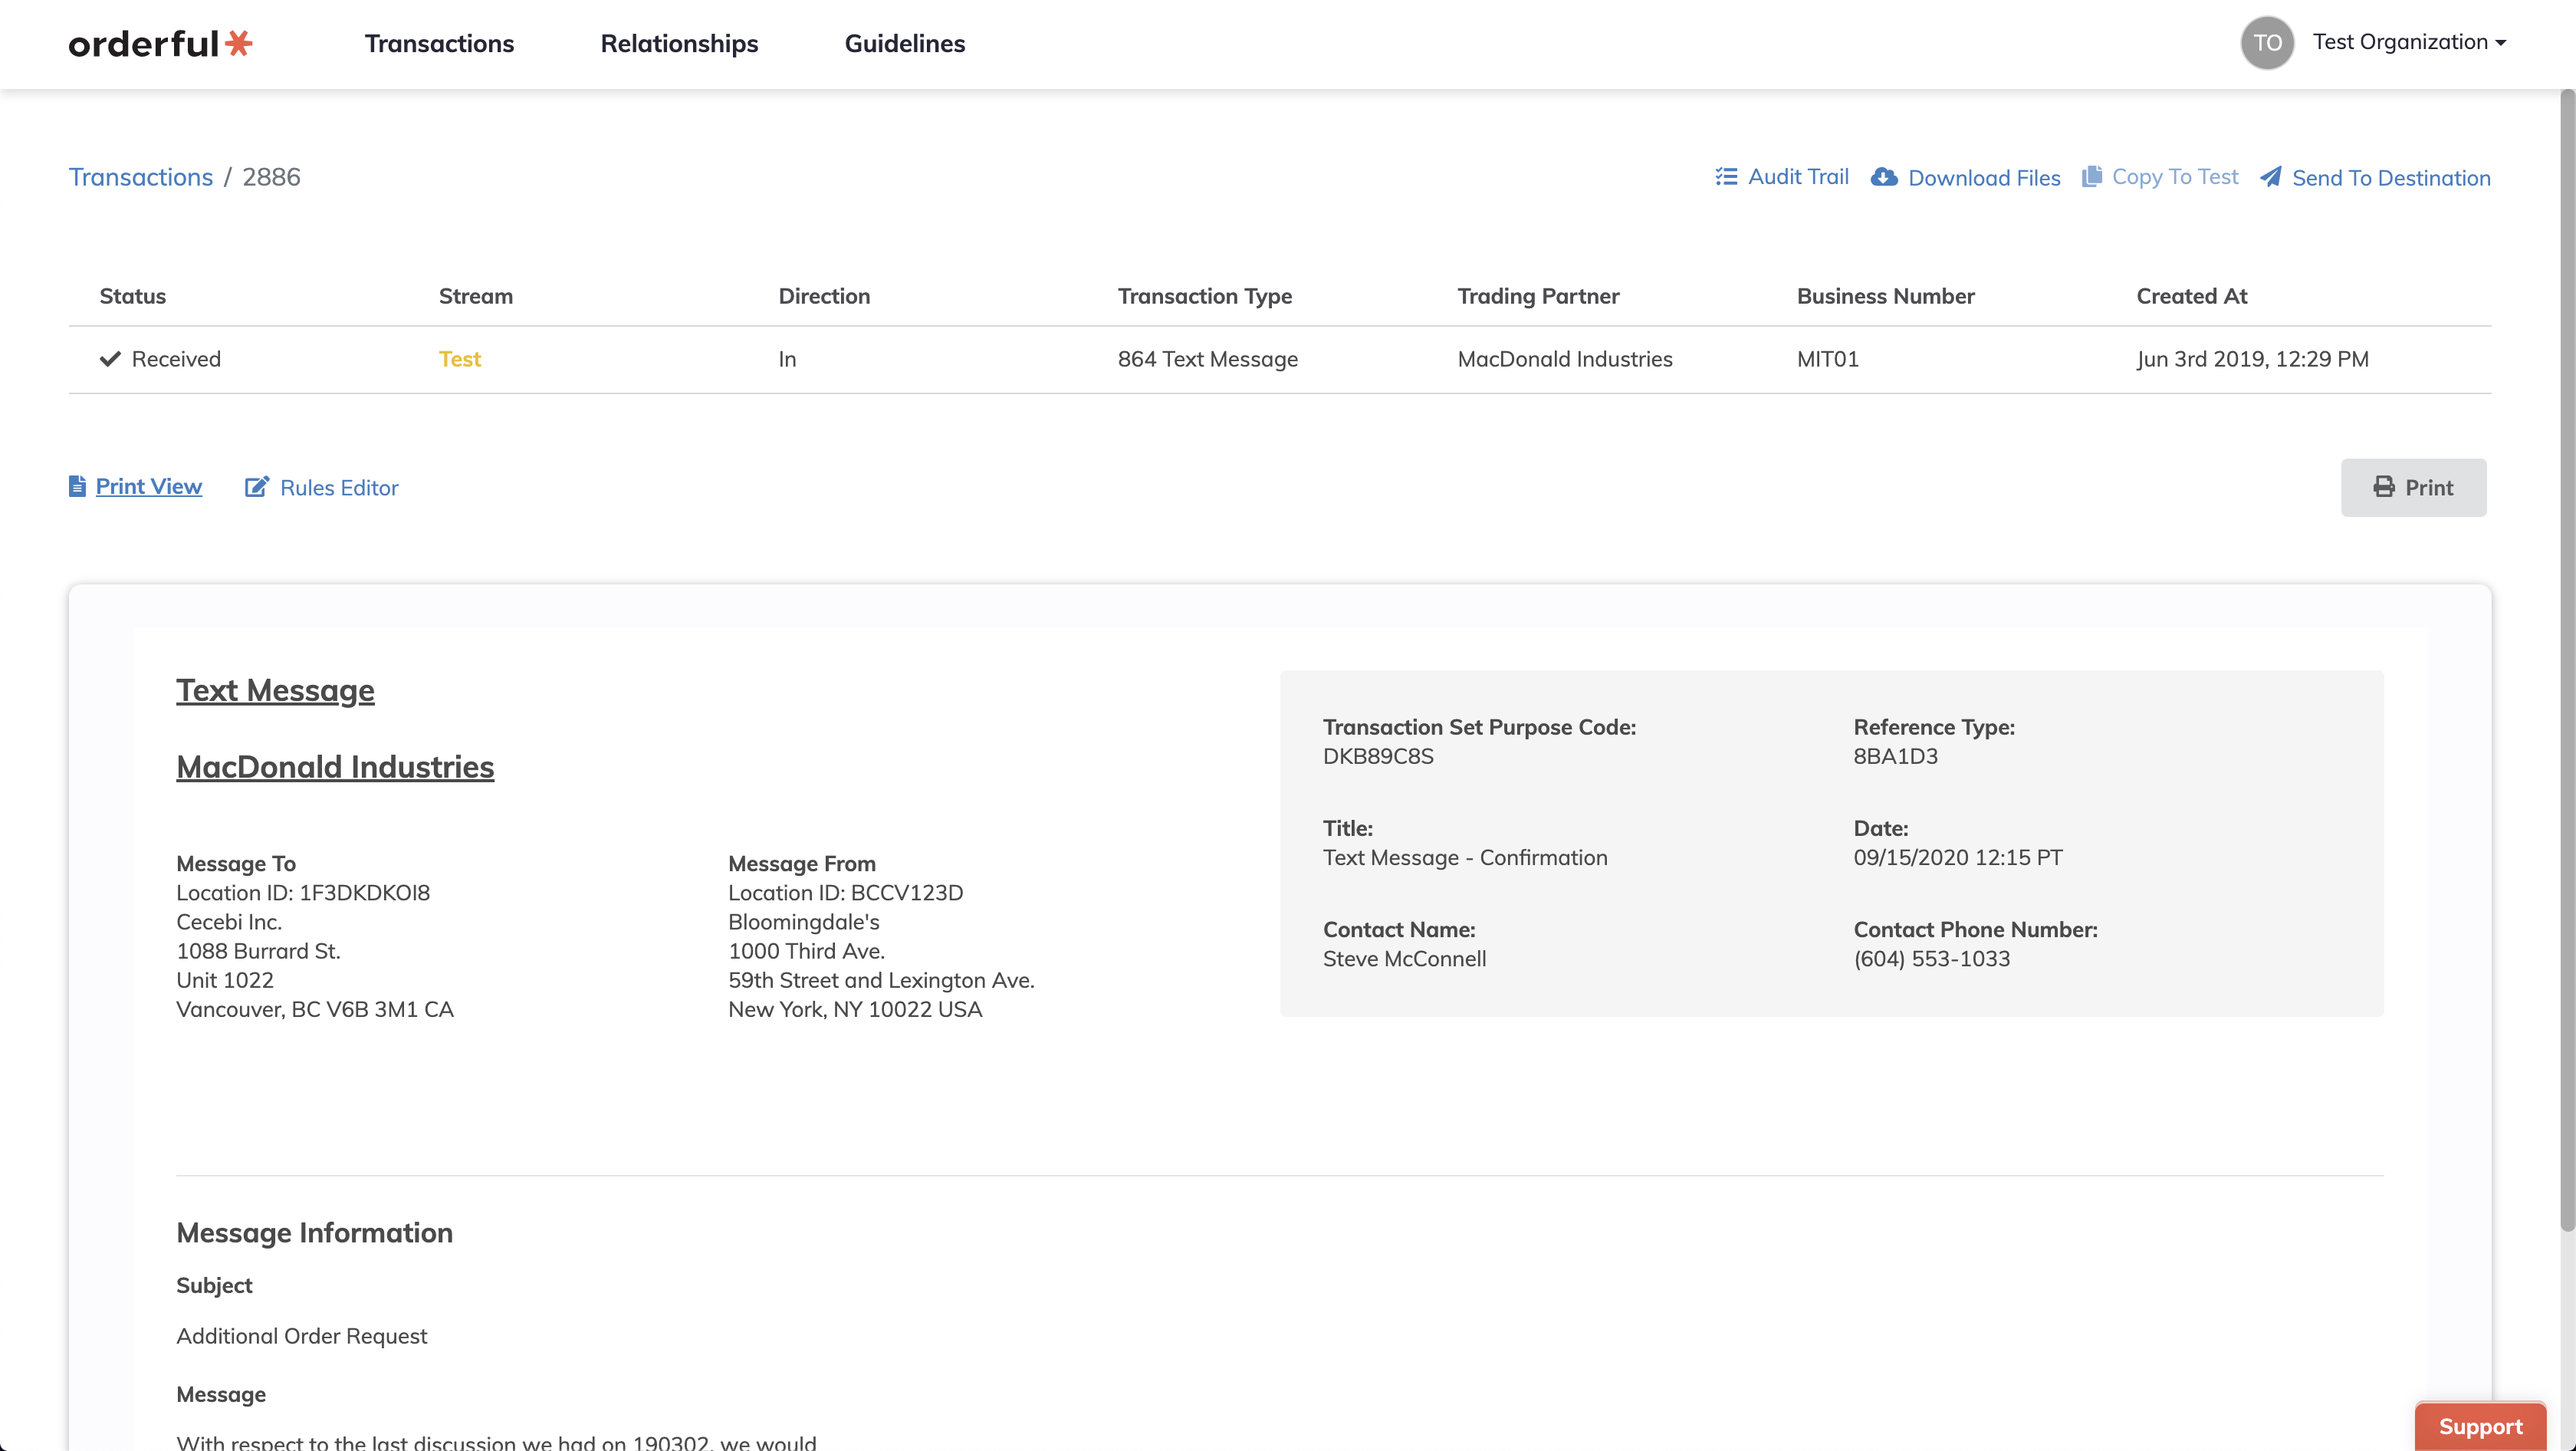Click Send To Destination link
2576x1451 pixels.
(2391, 178)
